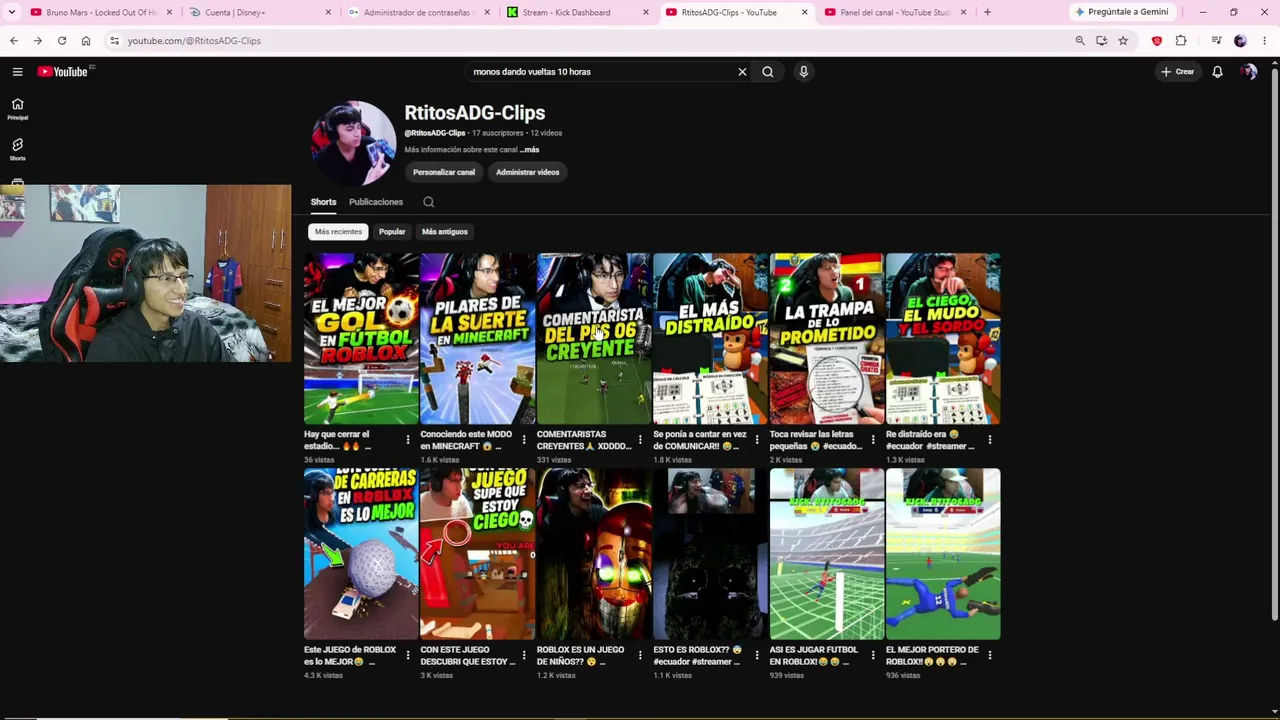Open the browser zoom magnifier icon
Screen dimensions: 1280x720
(x=1080, y=41)
